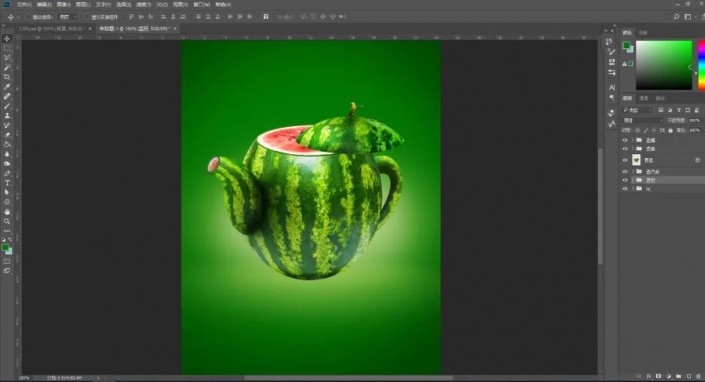Select the Healing Brush tool
The image size is (705, 382).
7,96
